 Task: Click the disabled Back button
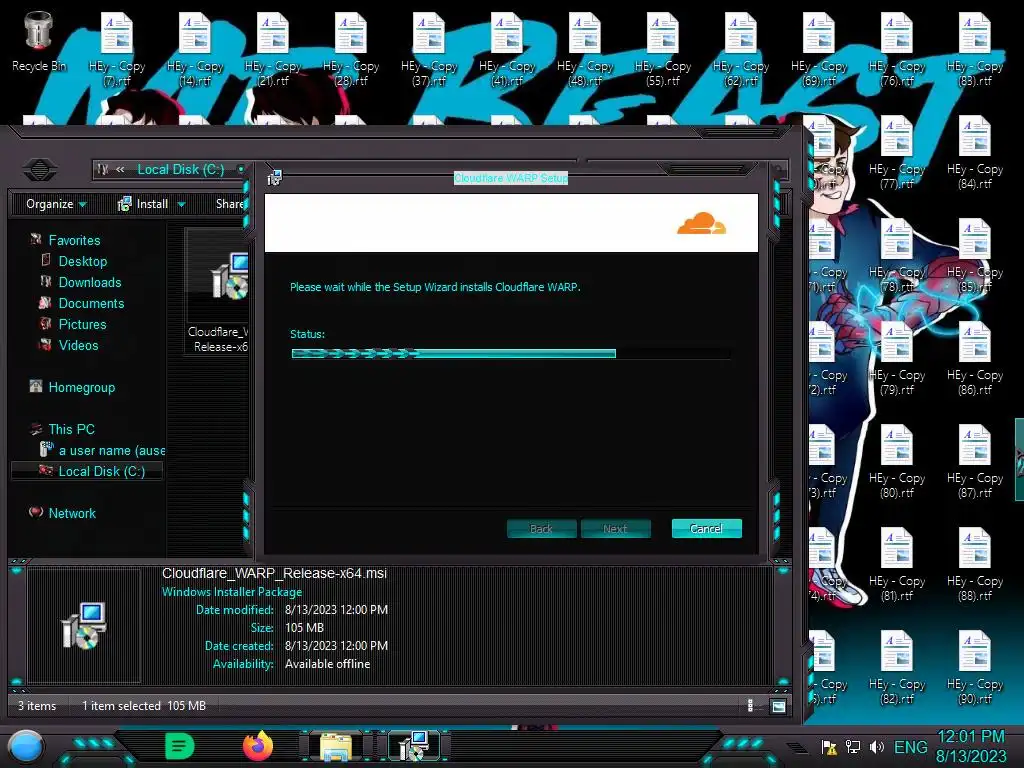click(x=541, y=528)
